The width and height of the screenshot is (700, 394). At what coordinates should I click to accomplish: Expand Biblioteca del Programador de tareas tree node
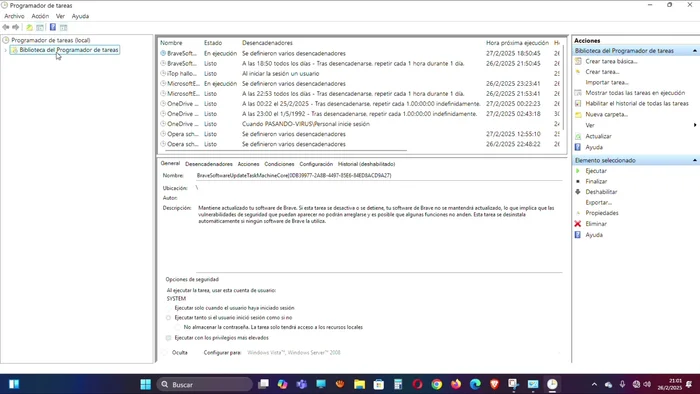5,50
